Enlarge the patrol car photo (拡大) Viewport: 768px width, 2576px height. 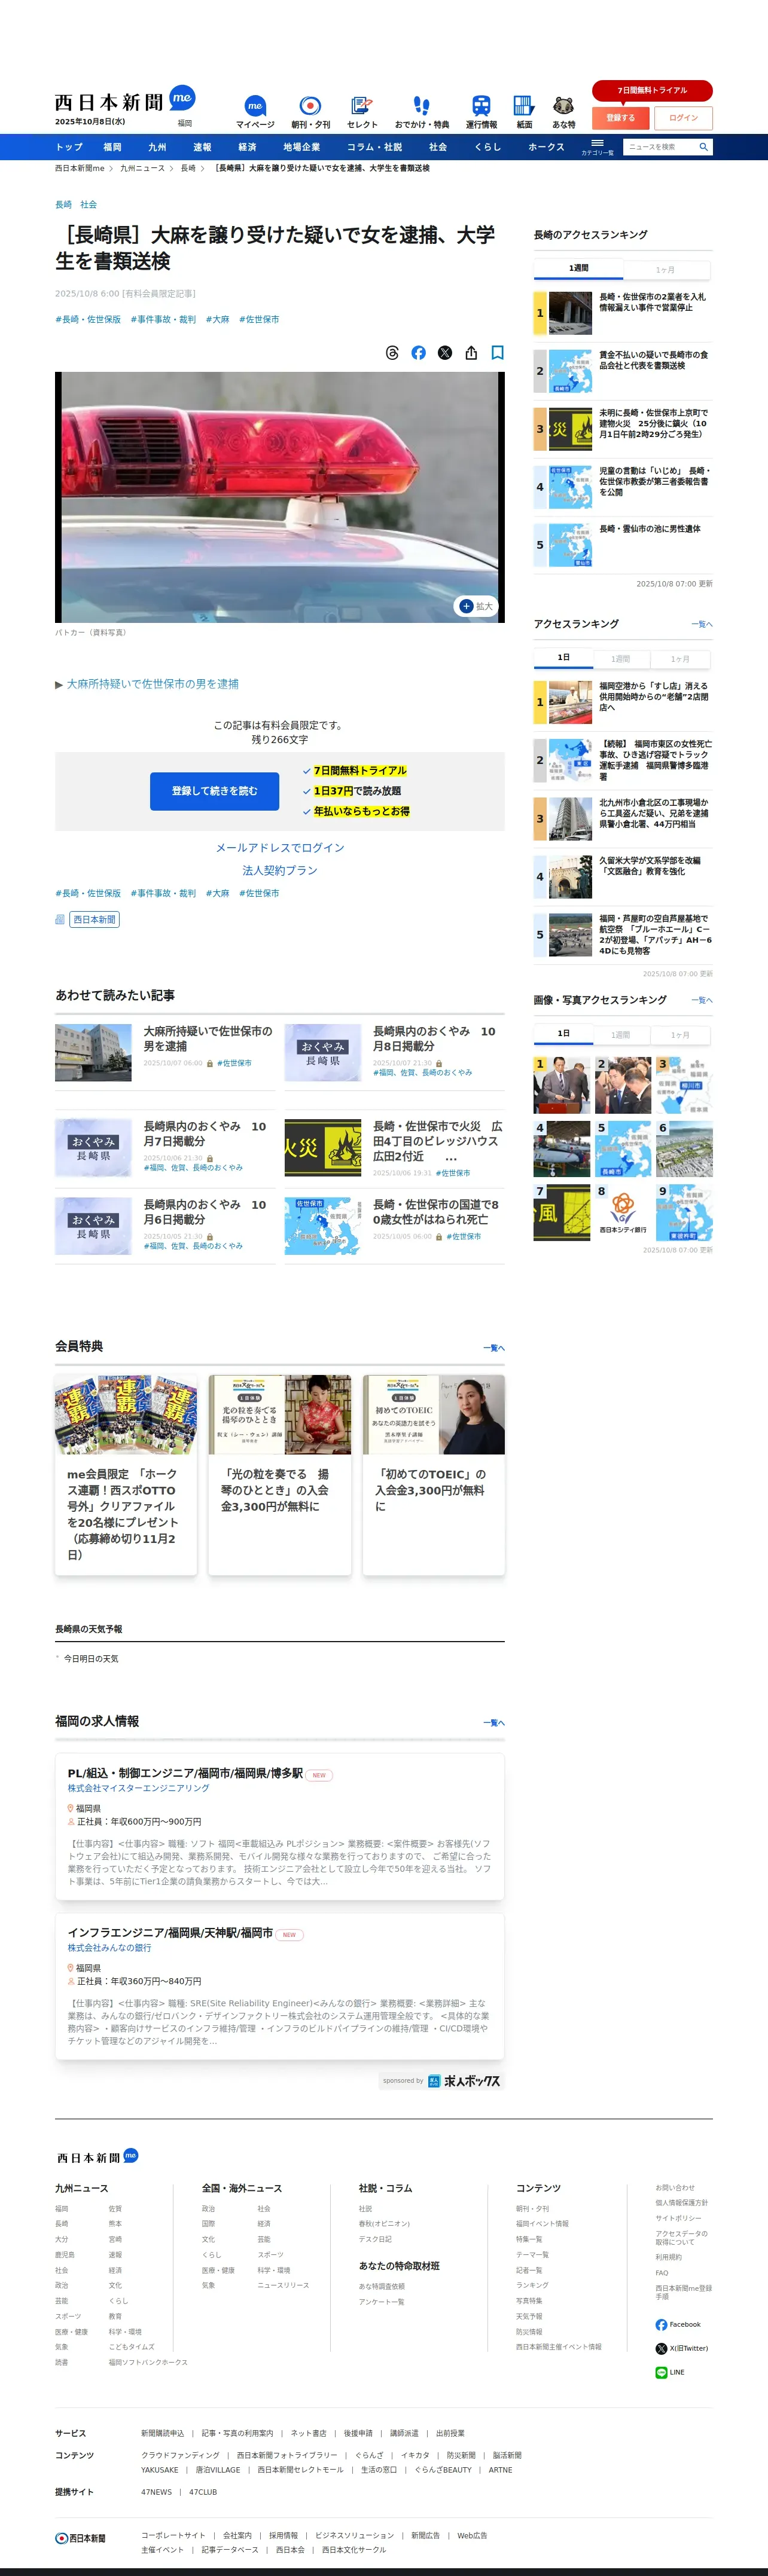(x=476, y=606)
